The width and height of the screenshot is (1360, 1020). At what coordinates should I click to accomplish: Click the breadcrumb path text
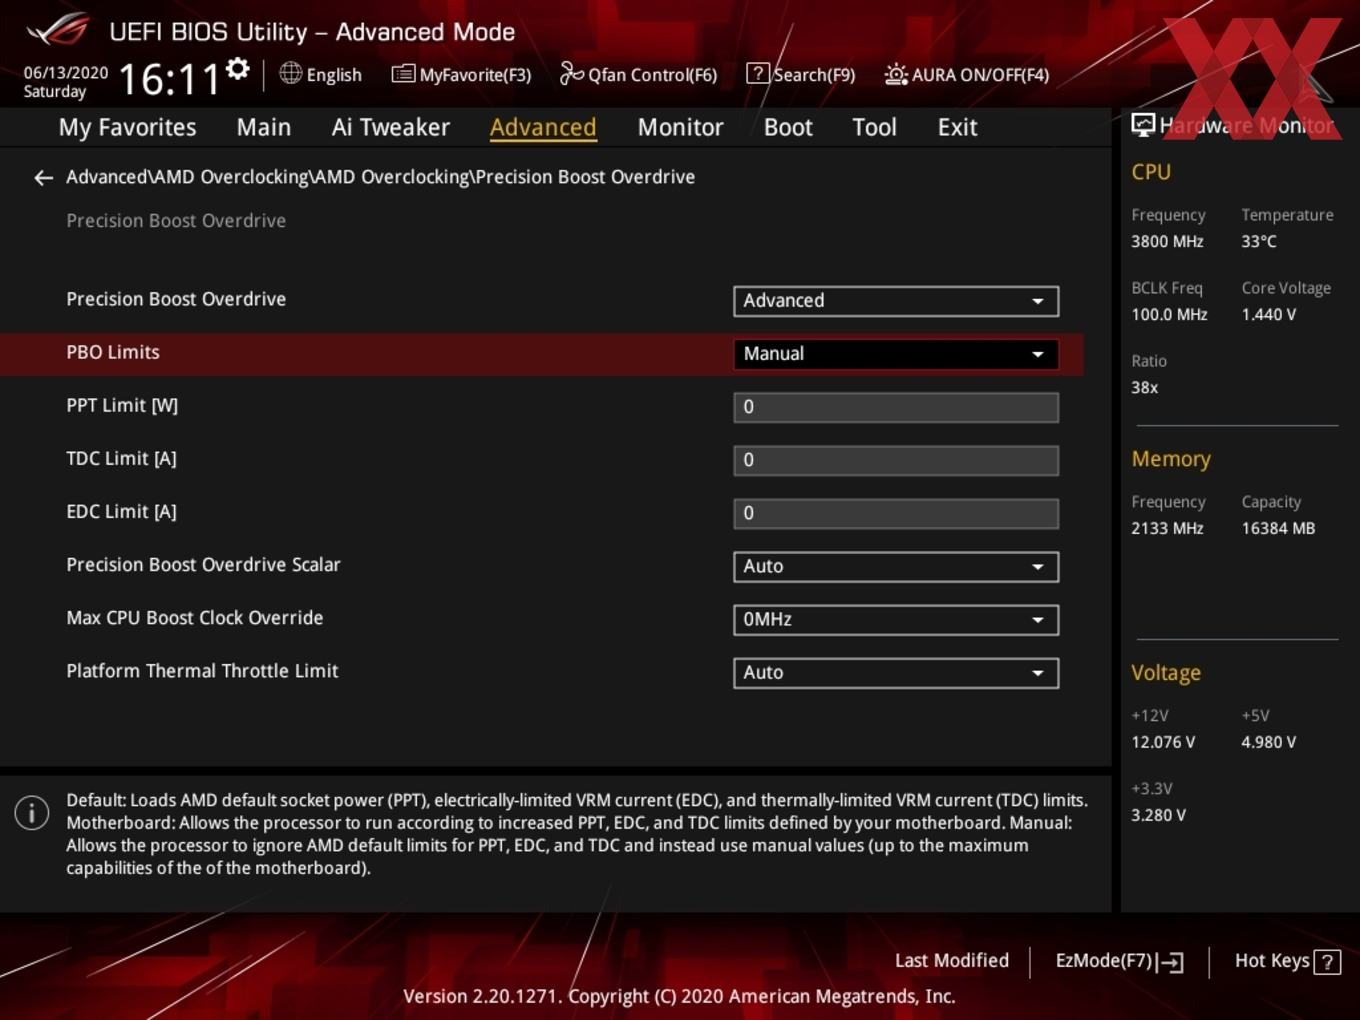(x=380, y=177)
